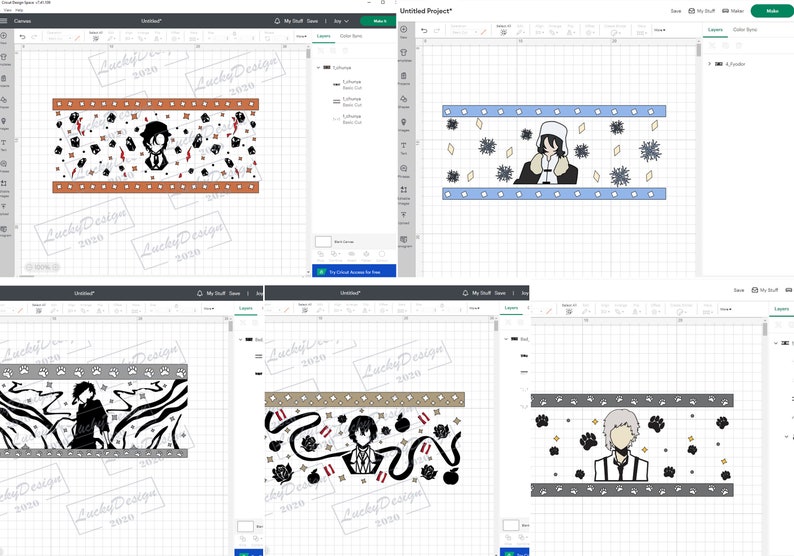Click the Blank Canvas color swatch
Screen dimensions: 794x556
point(323,242)
